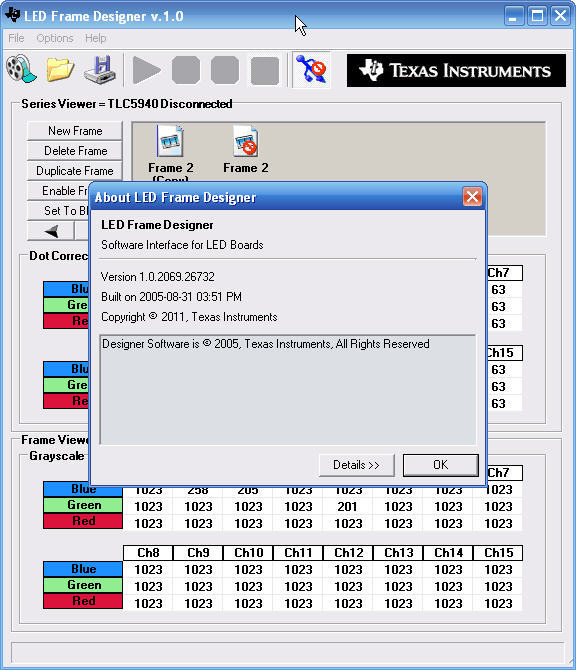Open the Options menu
The height and width of the screenshot is (670, 576).
[55, 38]
